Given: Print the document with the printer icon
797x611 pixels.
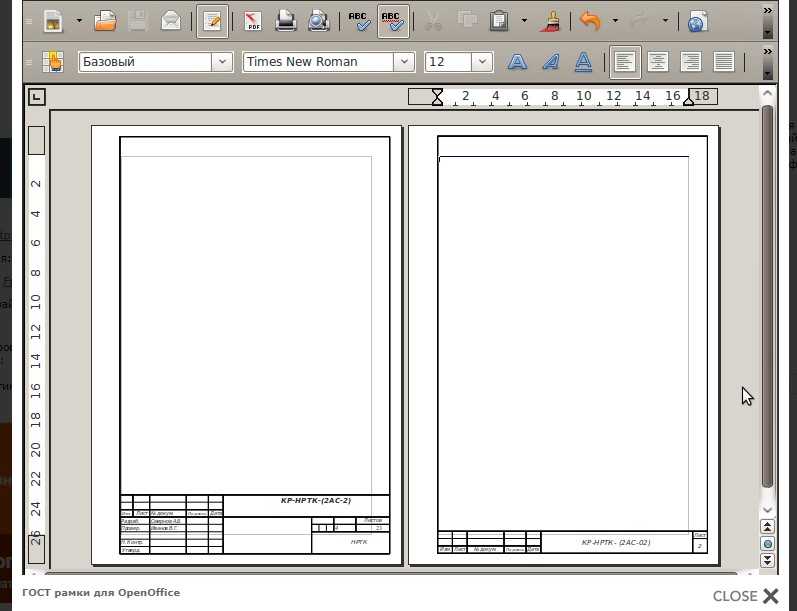Looking at the screenshot, I should [x=286, y=21].
